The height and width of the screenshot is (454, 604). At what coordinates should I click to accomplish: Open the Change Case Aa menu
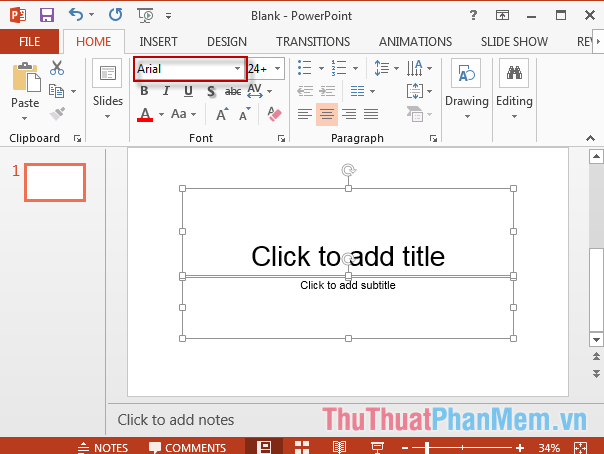(x=183, y=114)
